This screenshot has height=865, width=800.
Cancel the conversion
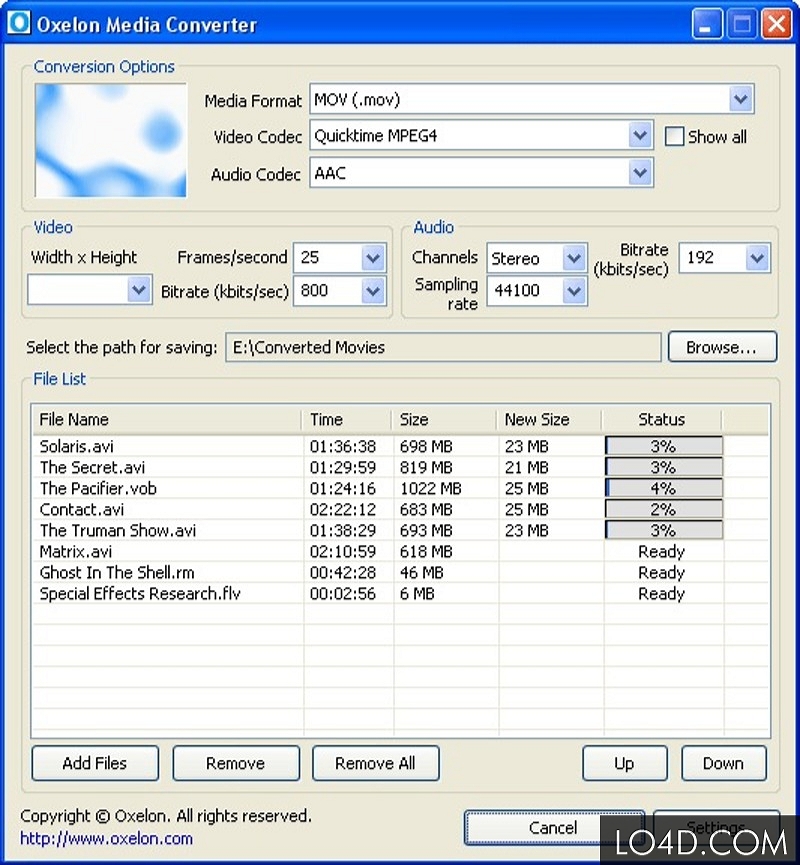pyautogui.click(x=553, y=827)
